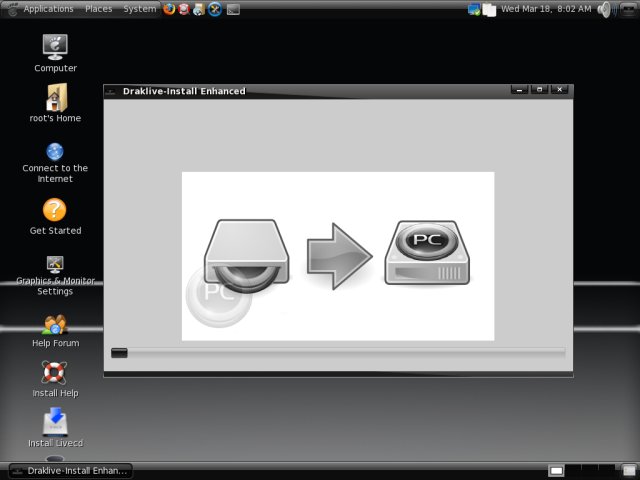Maximize the Draklive-Install Enhanced window
This screenshot has width=640, height=480.
coord(540,90)
